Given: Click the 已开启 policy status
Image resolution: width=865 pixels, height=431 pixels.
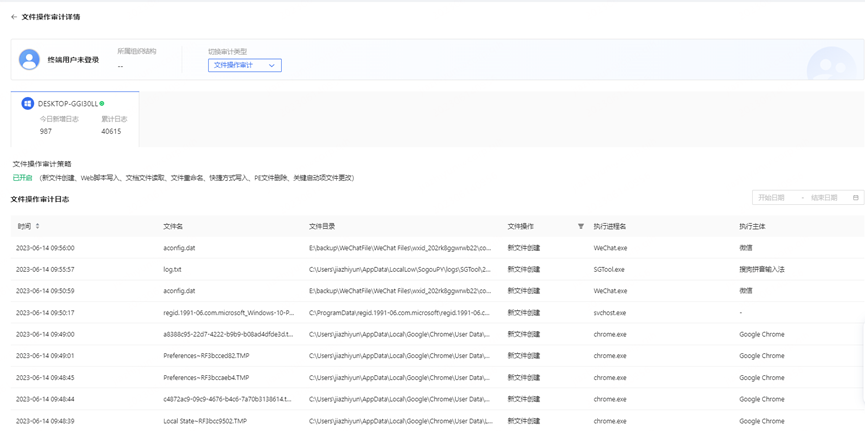Looking at the screenshot, I should (x=23, y=178).
